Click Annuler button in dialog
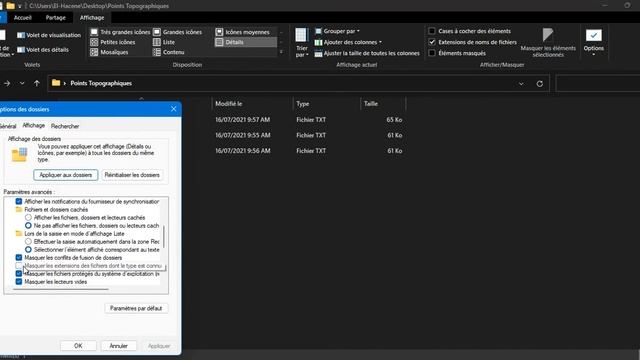 coord(118,346)
